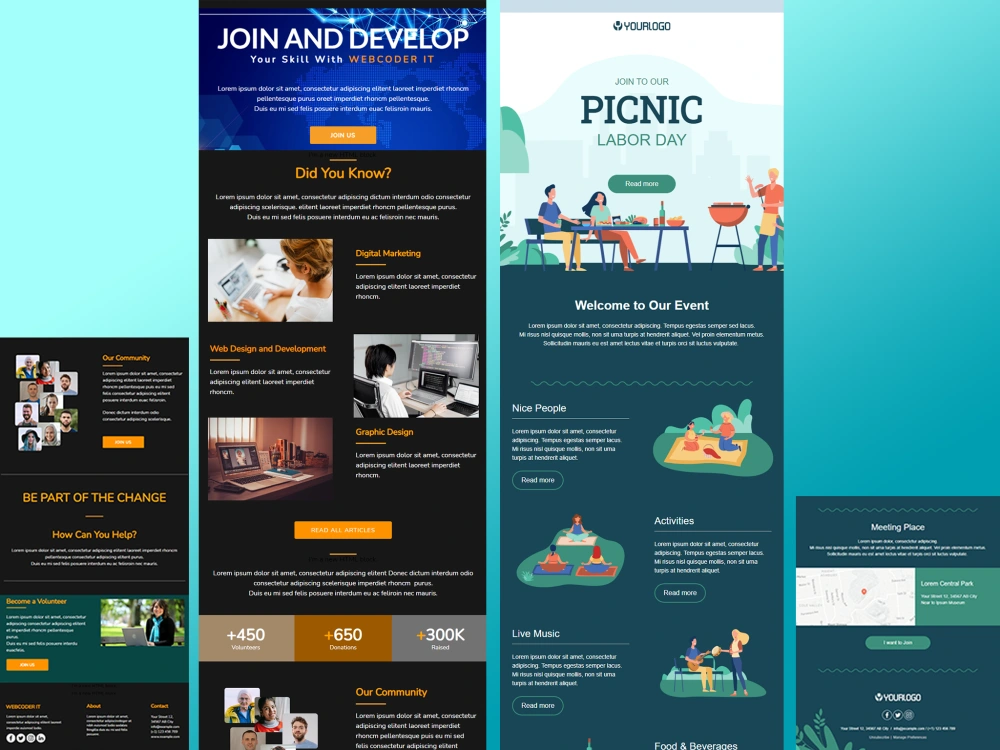Click the How Can You Help? heading
The height and width of the screenshot is (750, 1000).
(94, 534)
